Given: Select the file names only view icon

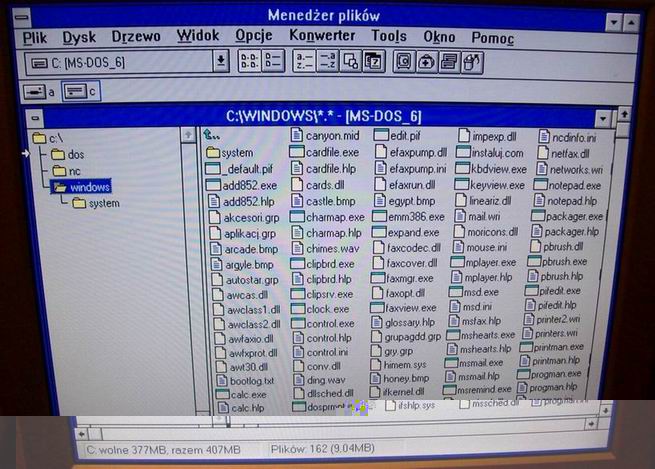Looking at the screenshot, I should pos(248,62).
